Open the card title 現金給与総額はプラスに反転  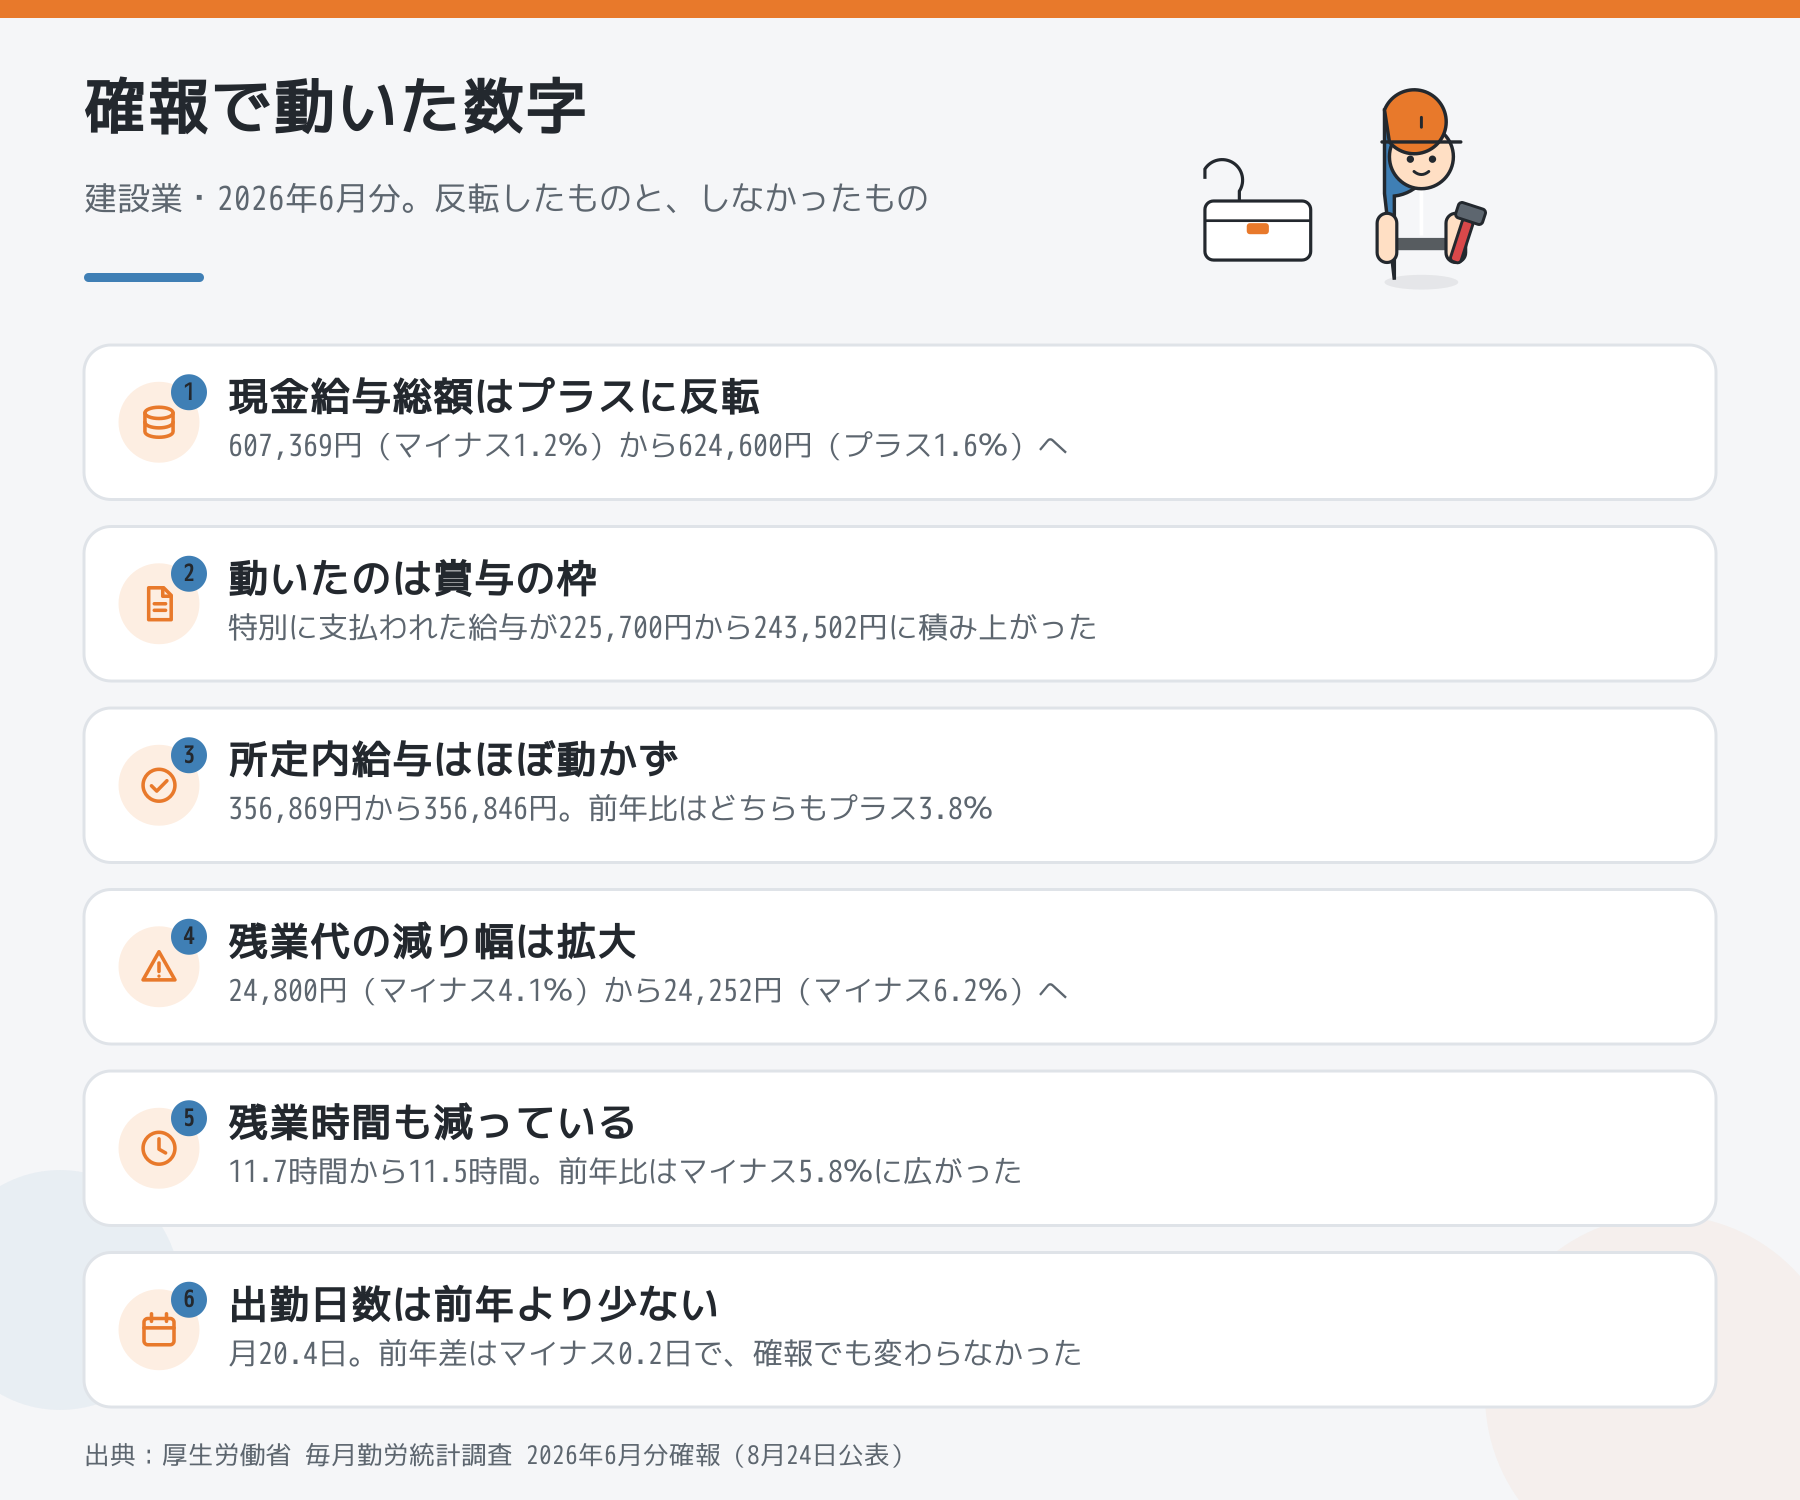point(494,397)
